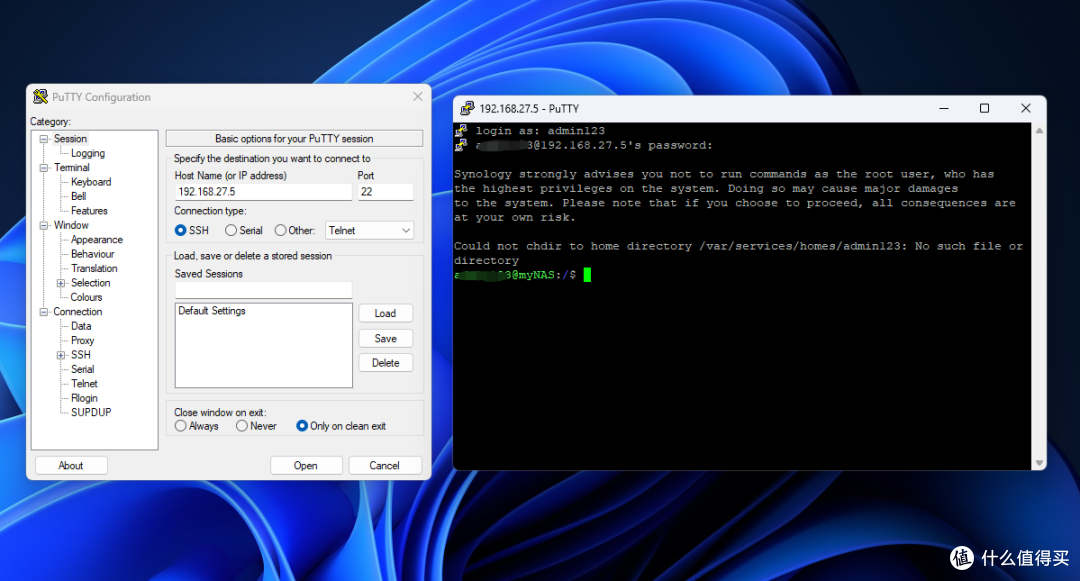The width and height of the screenshot is (1080, 581).
Task: Click the Save session button
Action: pos(385,339)
